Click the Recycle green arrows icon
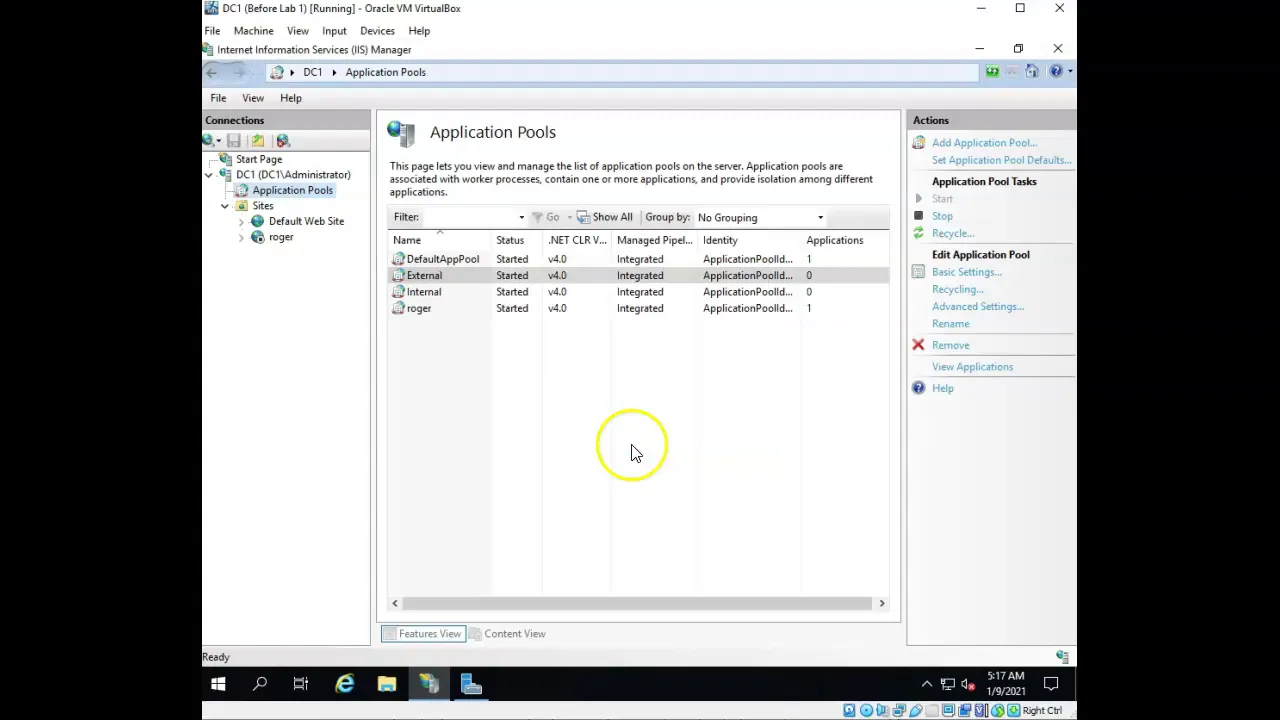Image resolution: width=1280 pixels, height=720 pixels. click(918, 233)
